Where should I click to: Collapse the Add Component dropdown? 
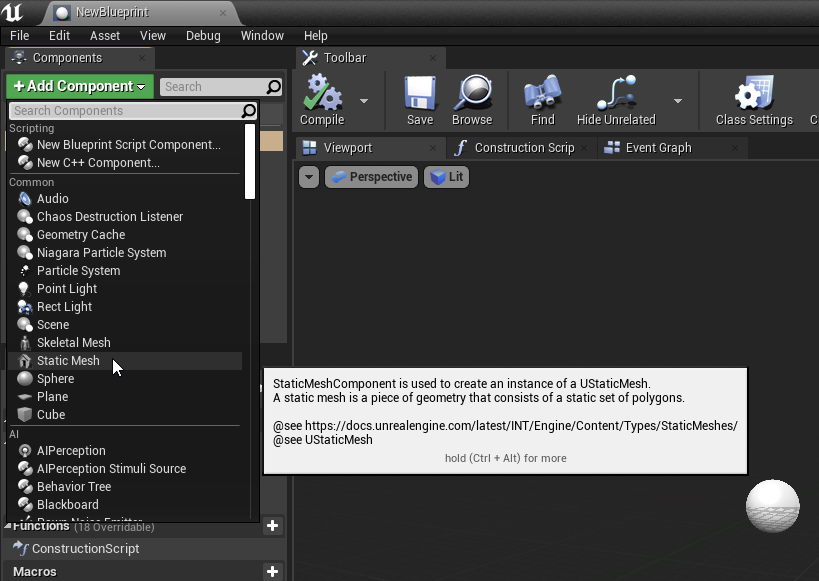click(80, 86)
